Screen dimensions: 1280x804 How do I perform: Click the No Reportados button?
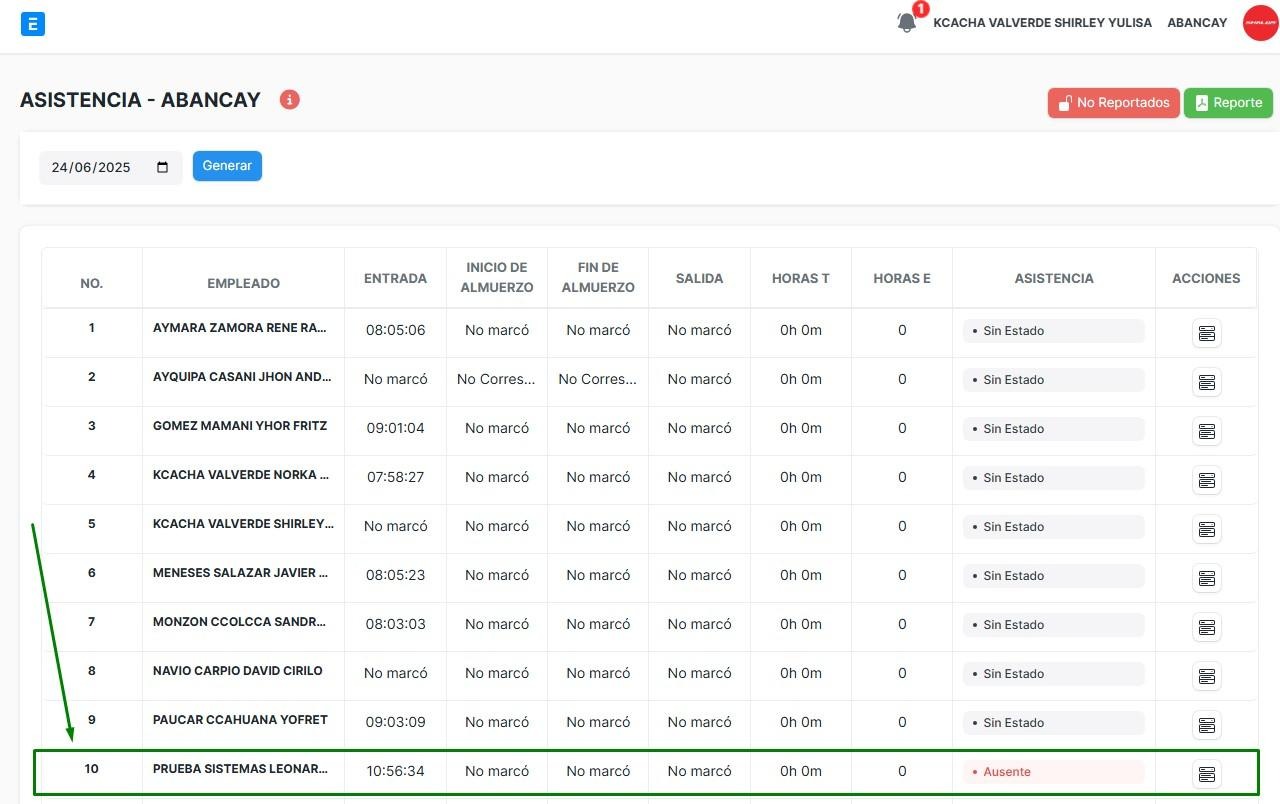pyautogui.click(x=1113, y=103)
